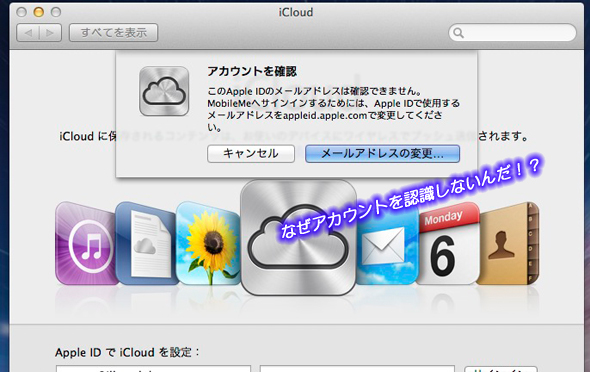The image size is (590, 372).
Task: Click the アカウントを確認 heading
Action: pos(252,71)
